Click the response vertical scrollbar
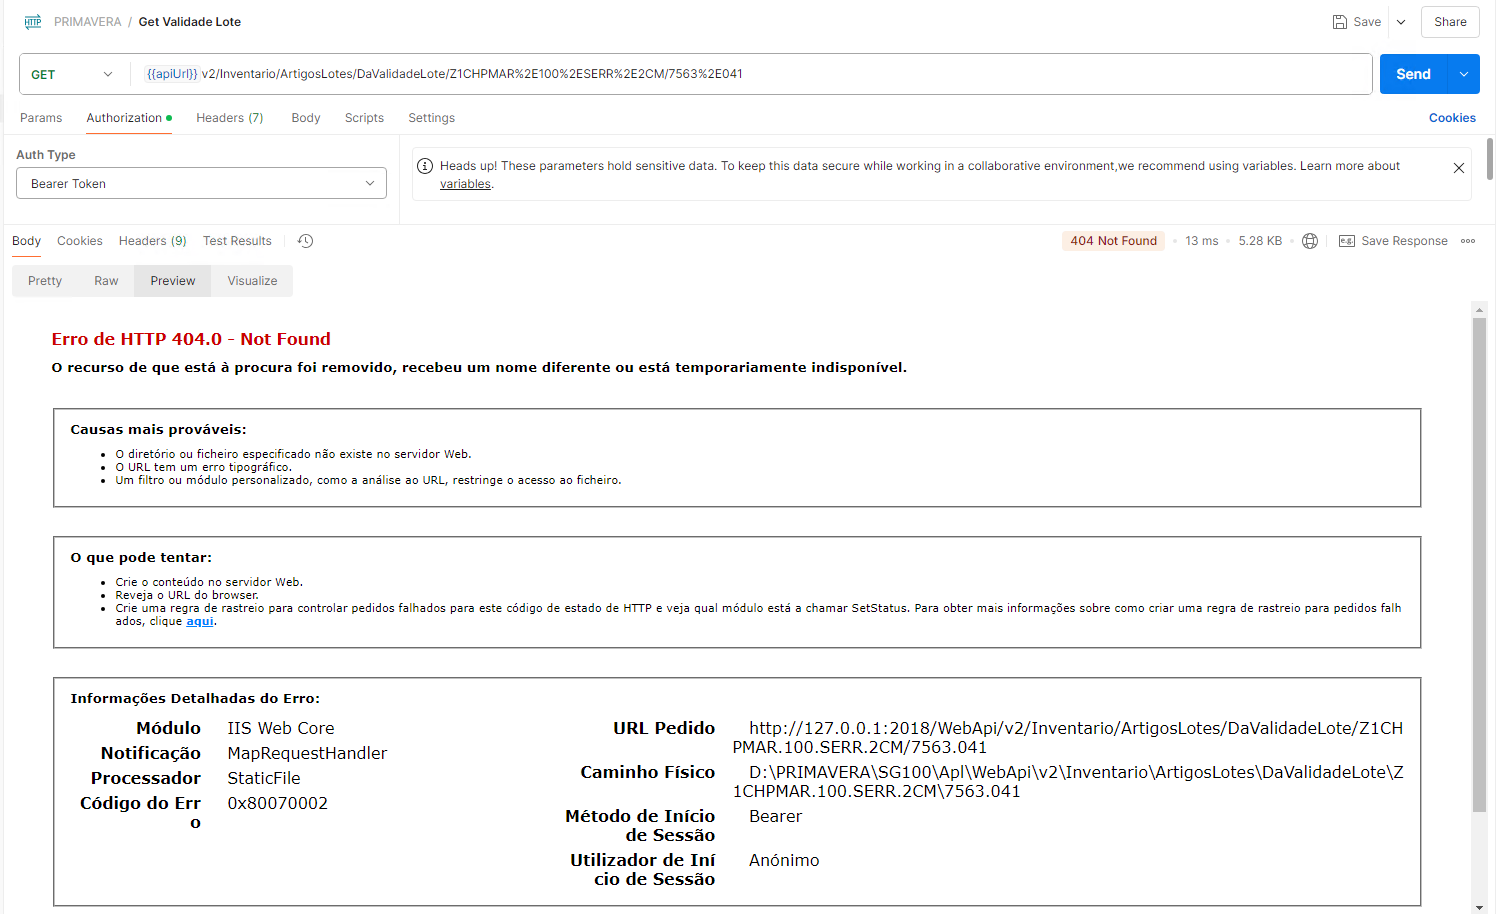This screenshot has width=1505, height=914. tap(1479, 560)
